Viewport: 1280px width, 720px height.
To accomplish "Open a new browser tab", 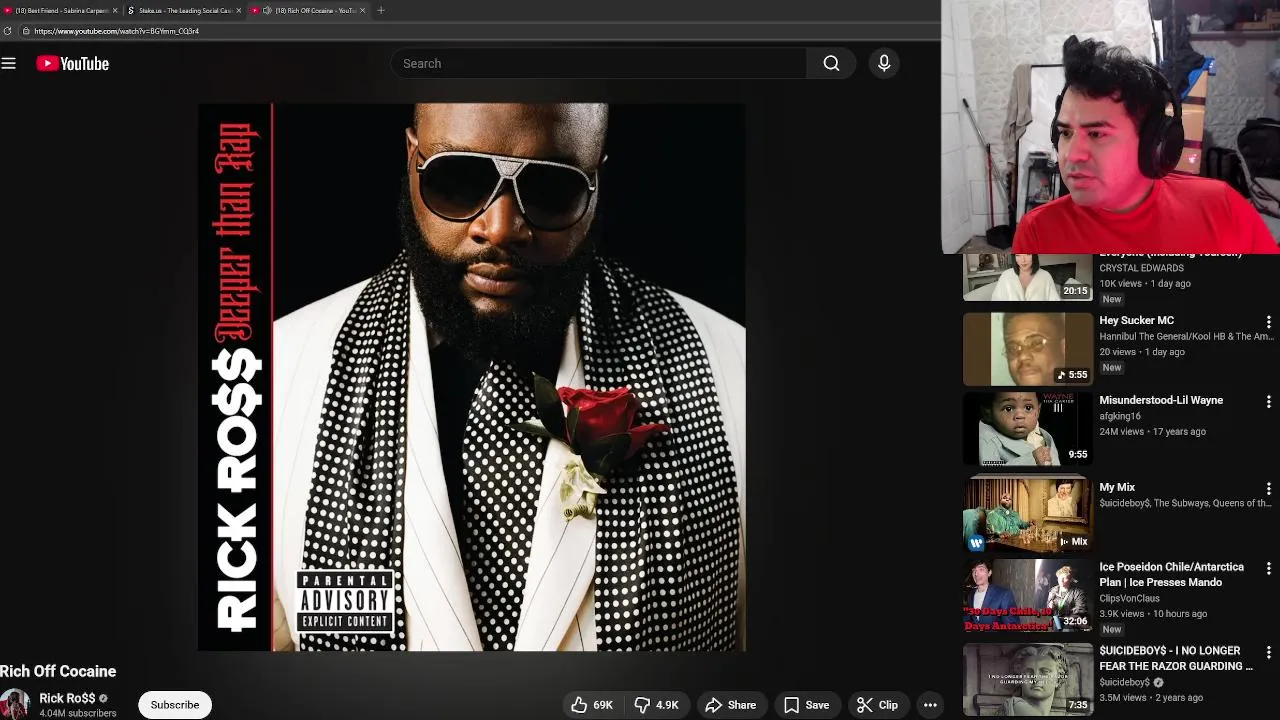I will point(381,10).
